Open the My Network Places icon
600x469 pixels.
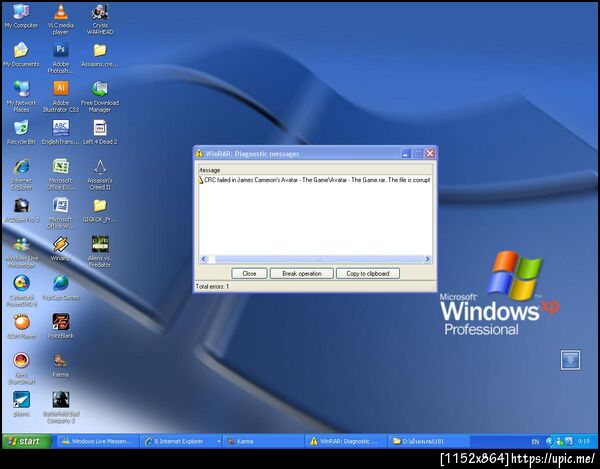click(x=21, y=96)
